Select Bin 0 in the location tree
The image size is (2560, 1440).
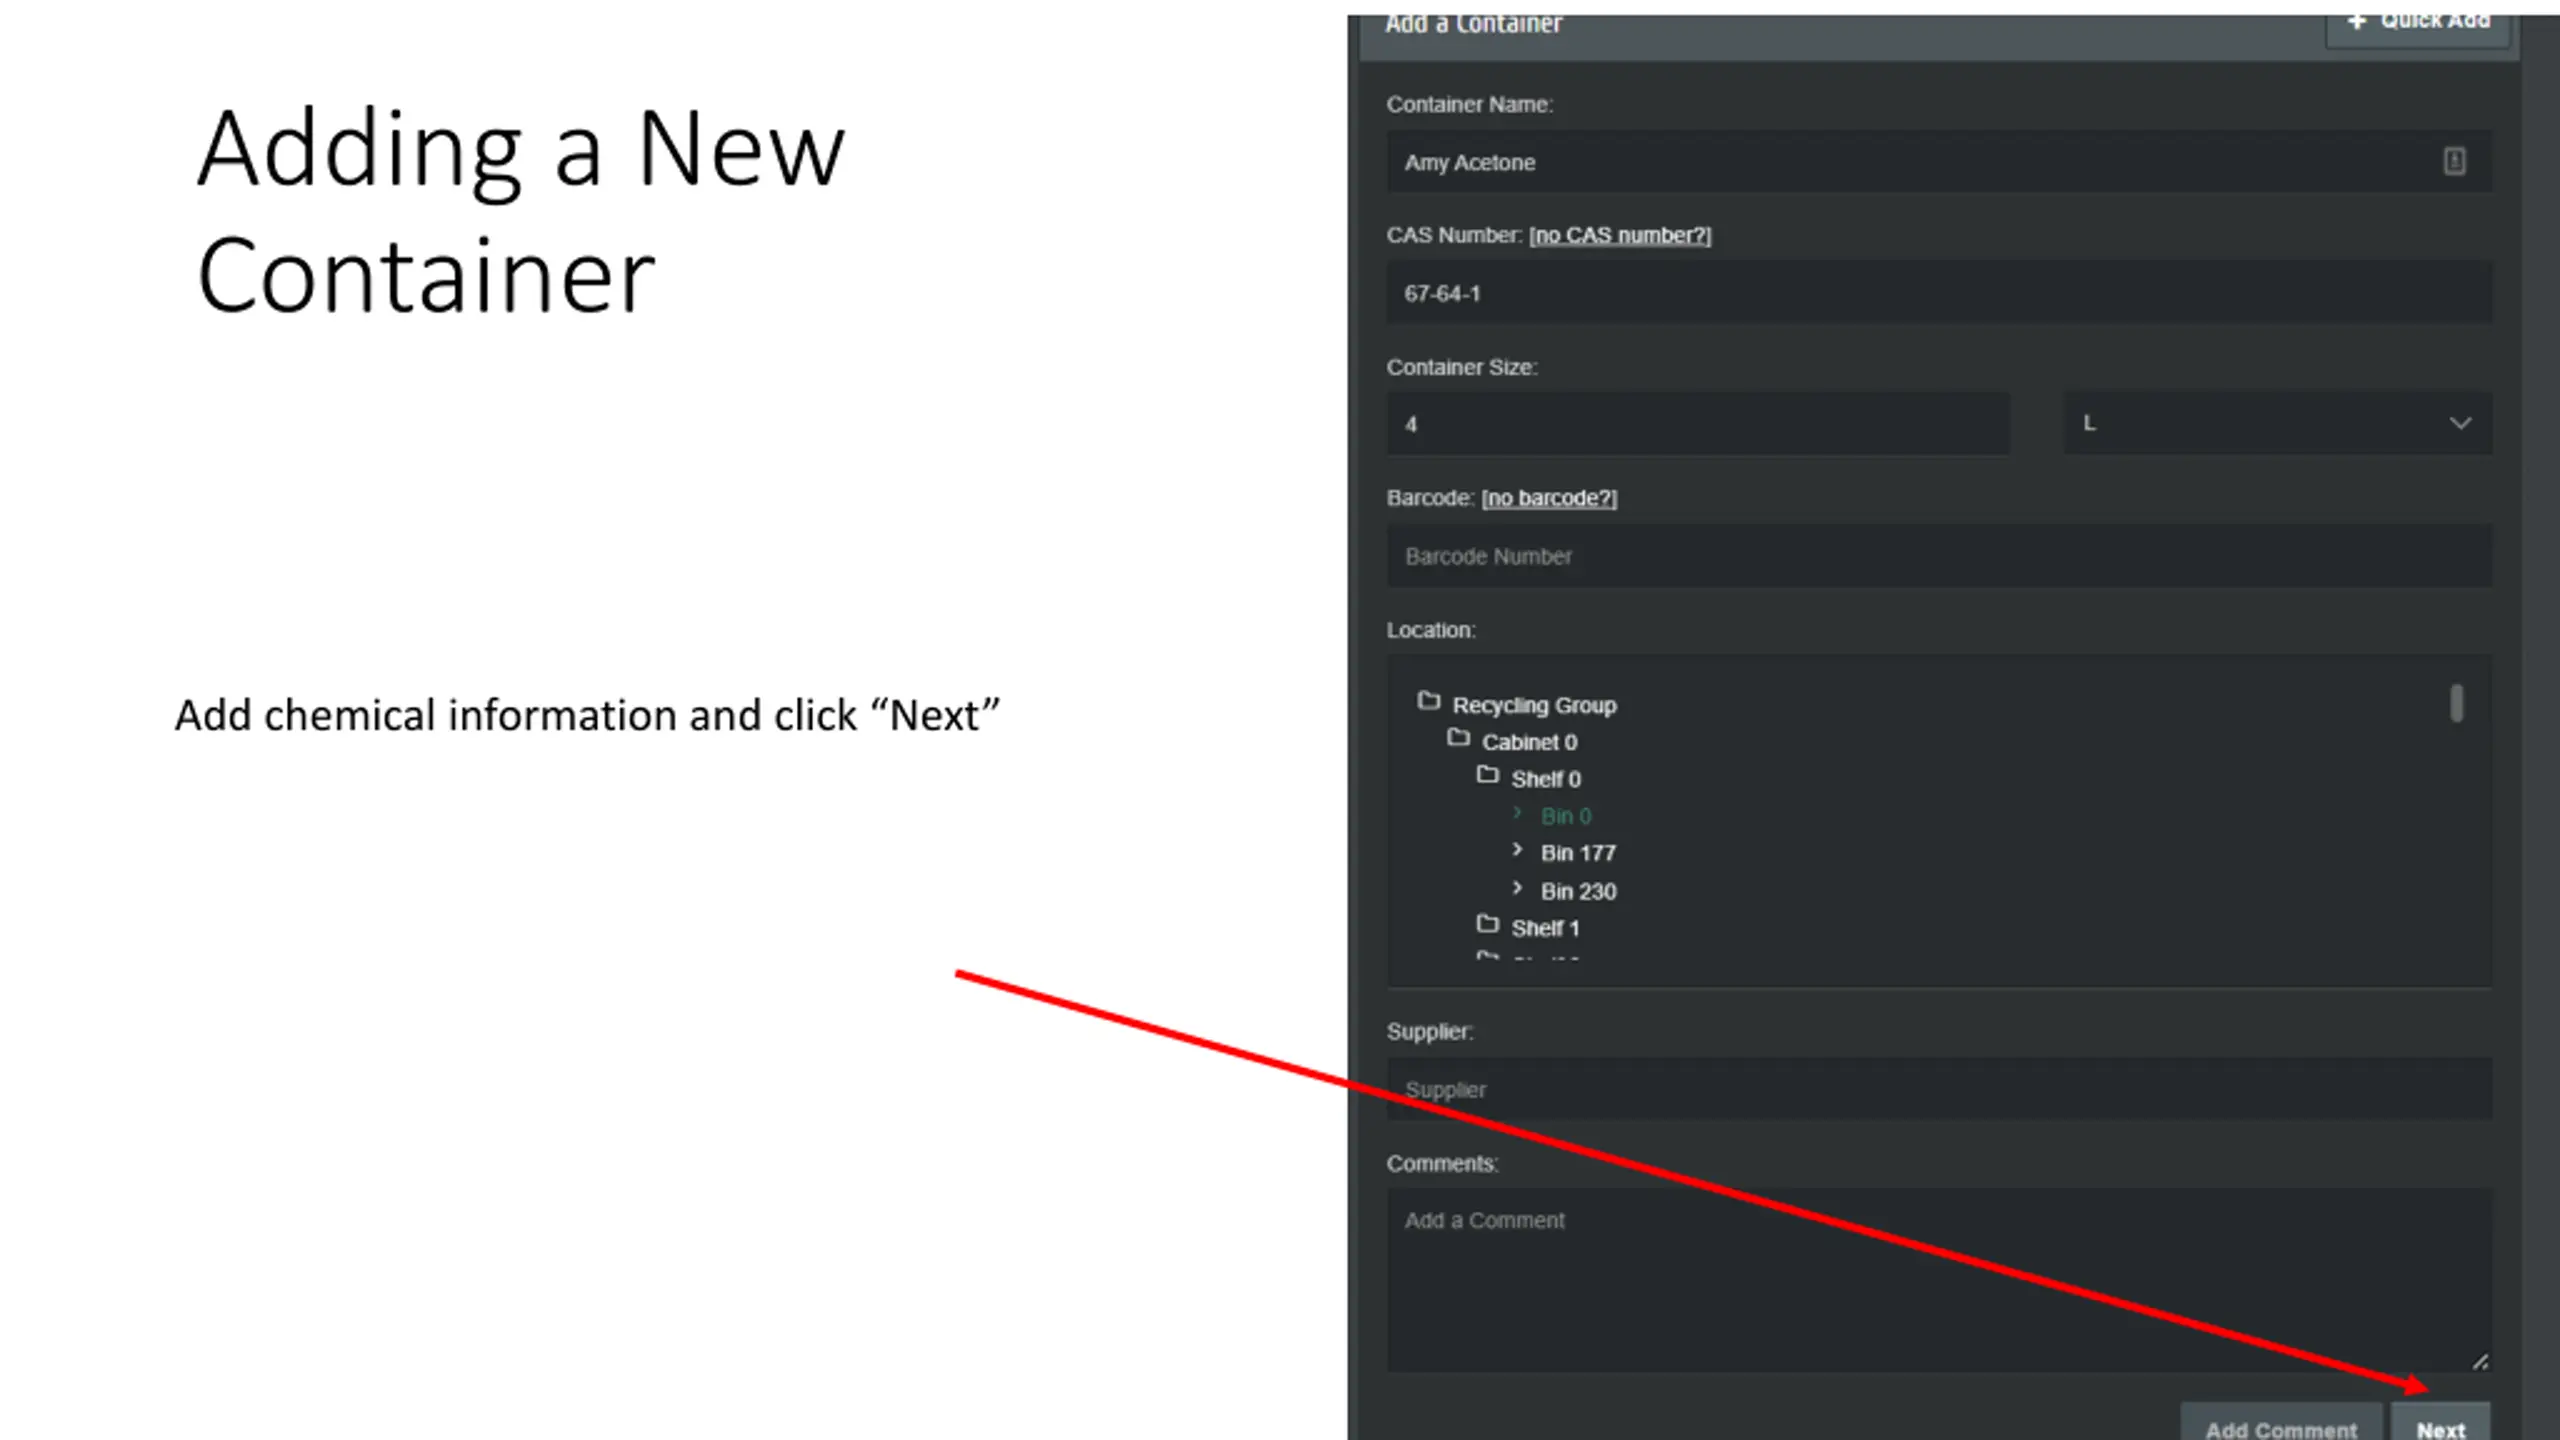click(x=1565, y=817)
